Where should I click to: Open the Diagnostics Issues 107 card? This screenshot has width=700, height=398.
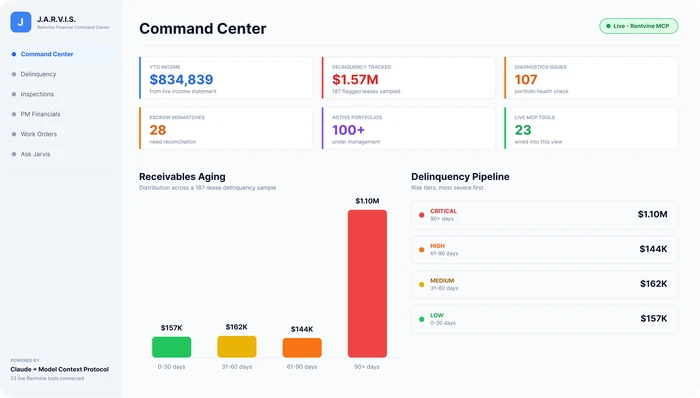coord(591,78)
